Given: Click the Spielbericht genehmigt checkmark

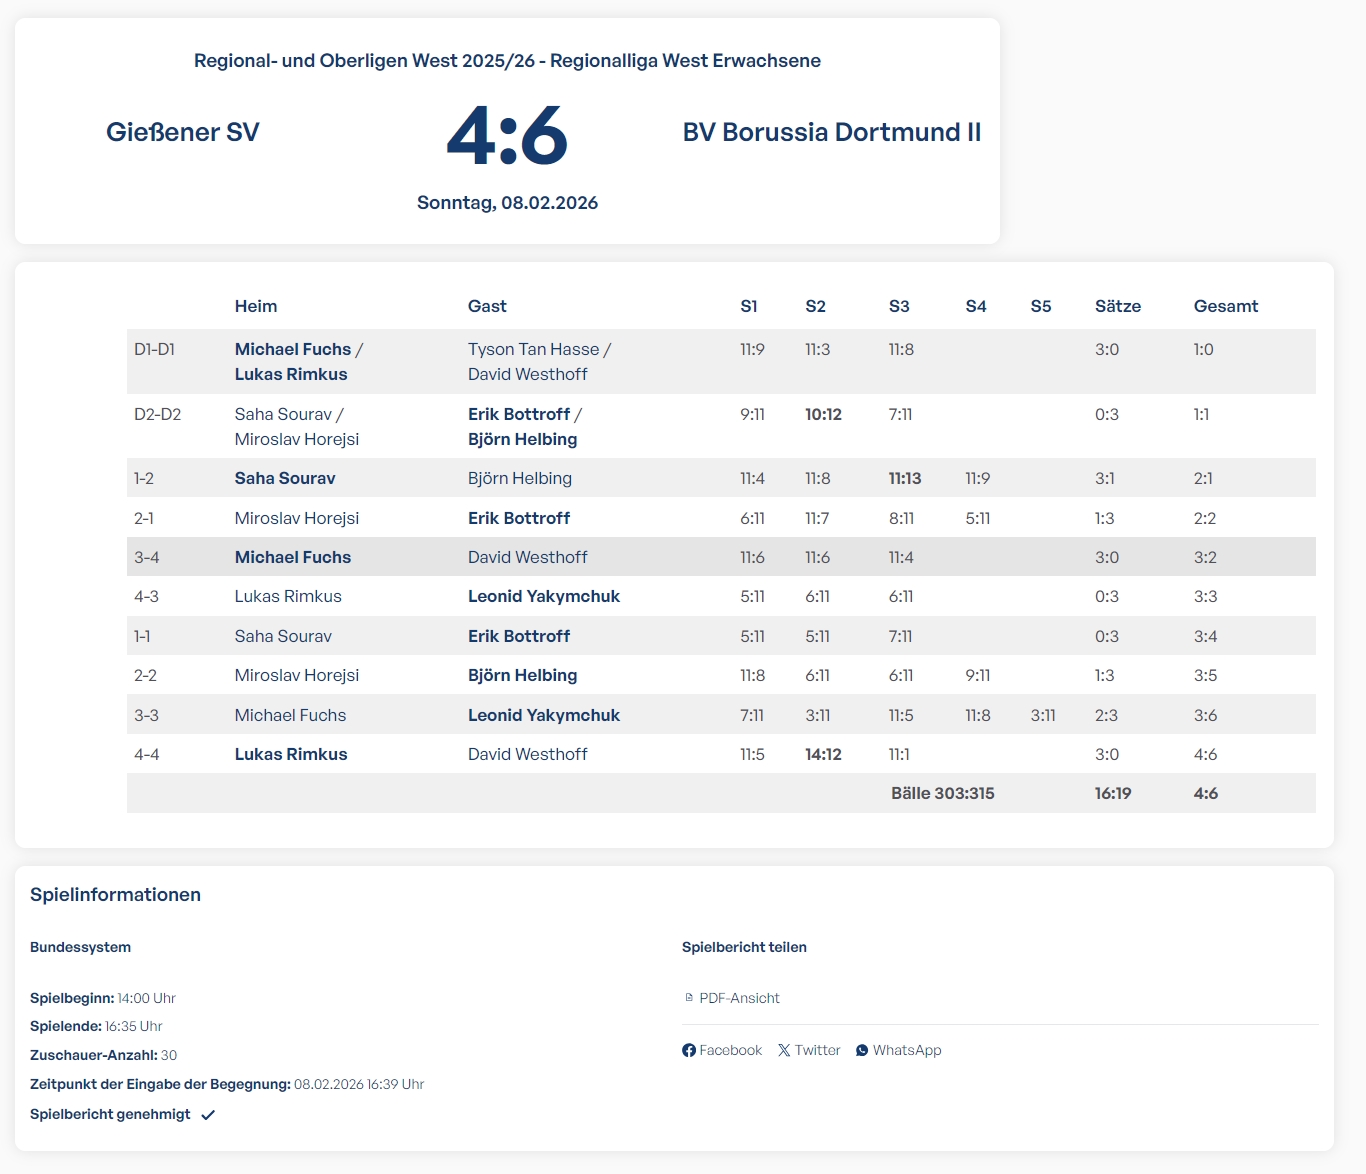Looking at the screenshot, I should click(x=208, y=1115).
